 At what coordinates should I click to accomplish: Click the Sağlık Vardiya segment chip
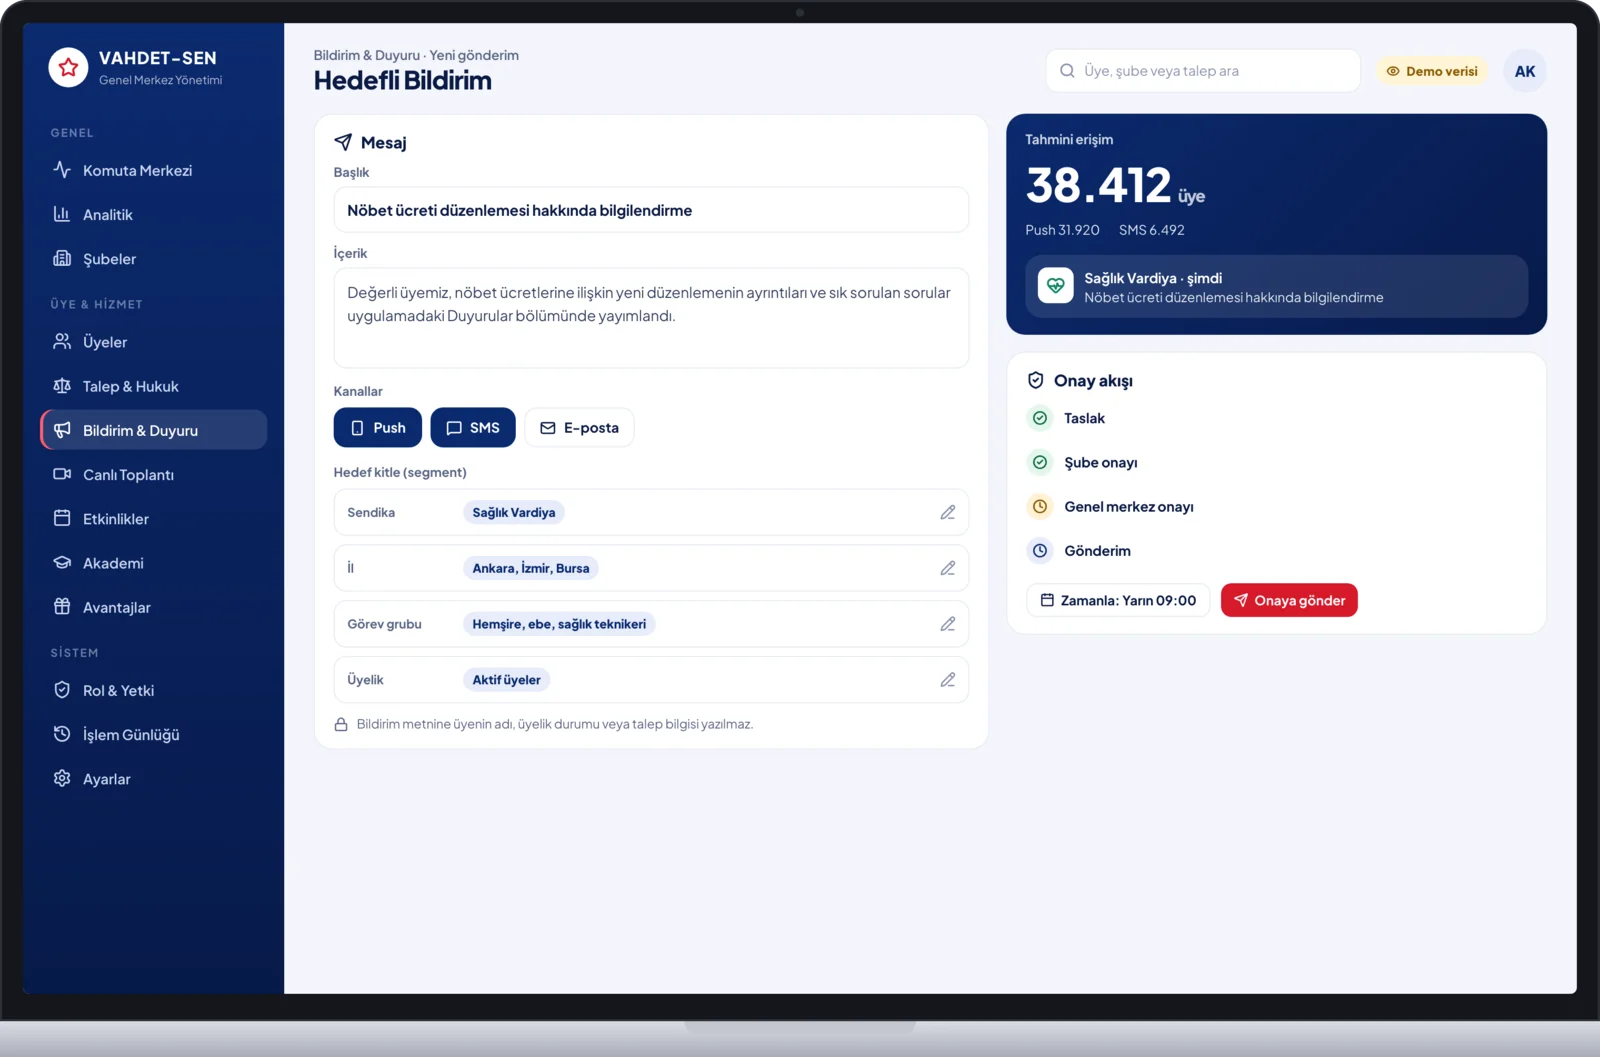point(514,512)
